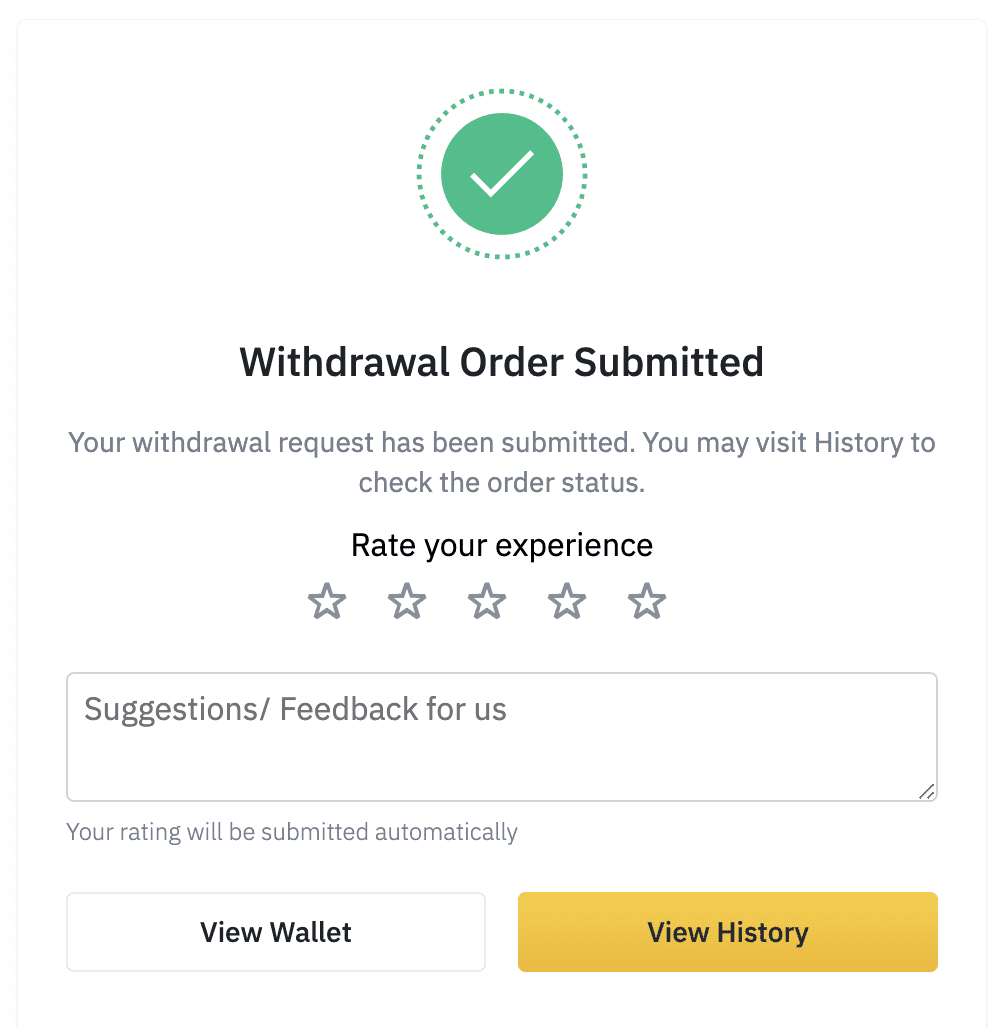This screenshot has height=1028, width=988.
Task: Select the second rating star
Action: 406,601
